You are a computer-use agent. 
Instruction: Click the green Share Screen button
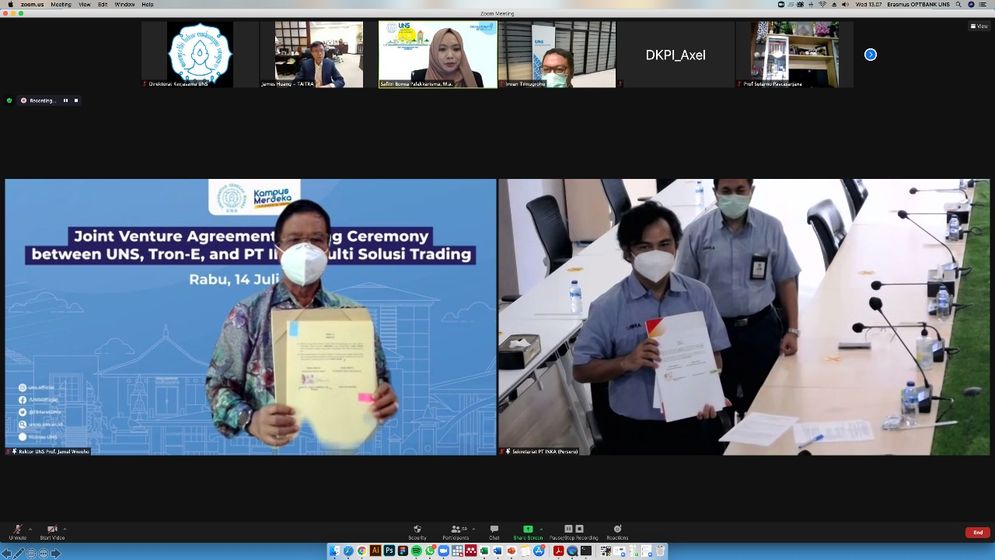[528, 531]
